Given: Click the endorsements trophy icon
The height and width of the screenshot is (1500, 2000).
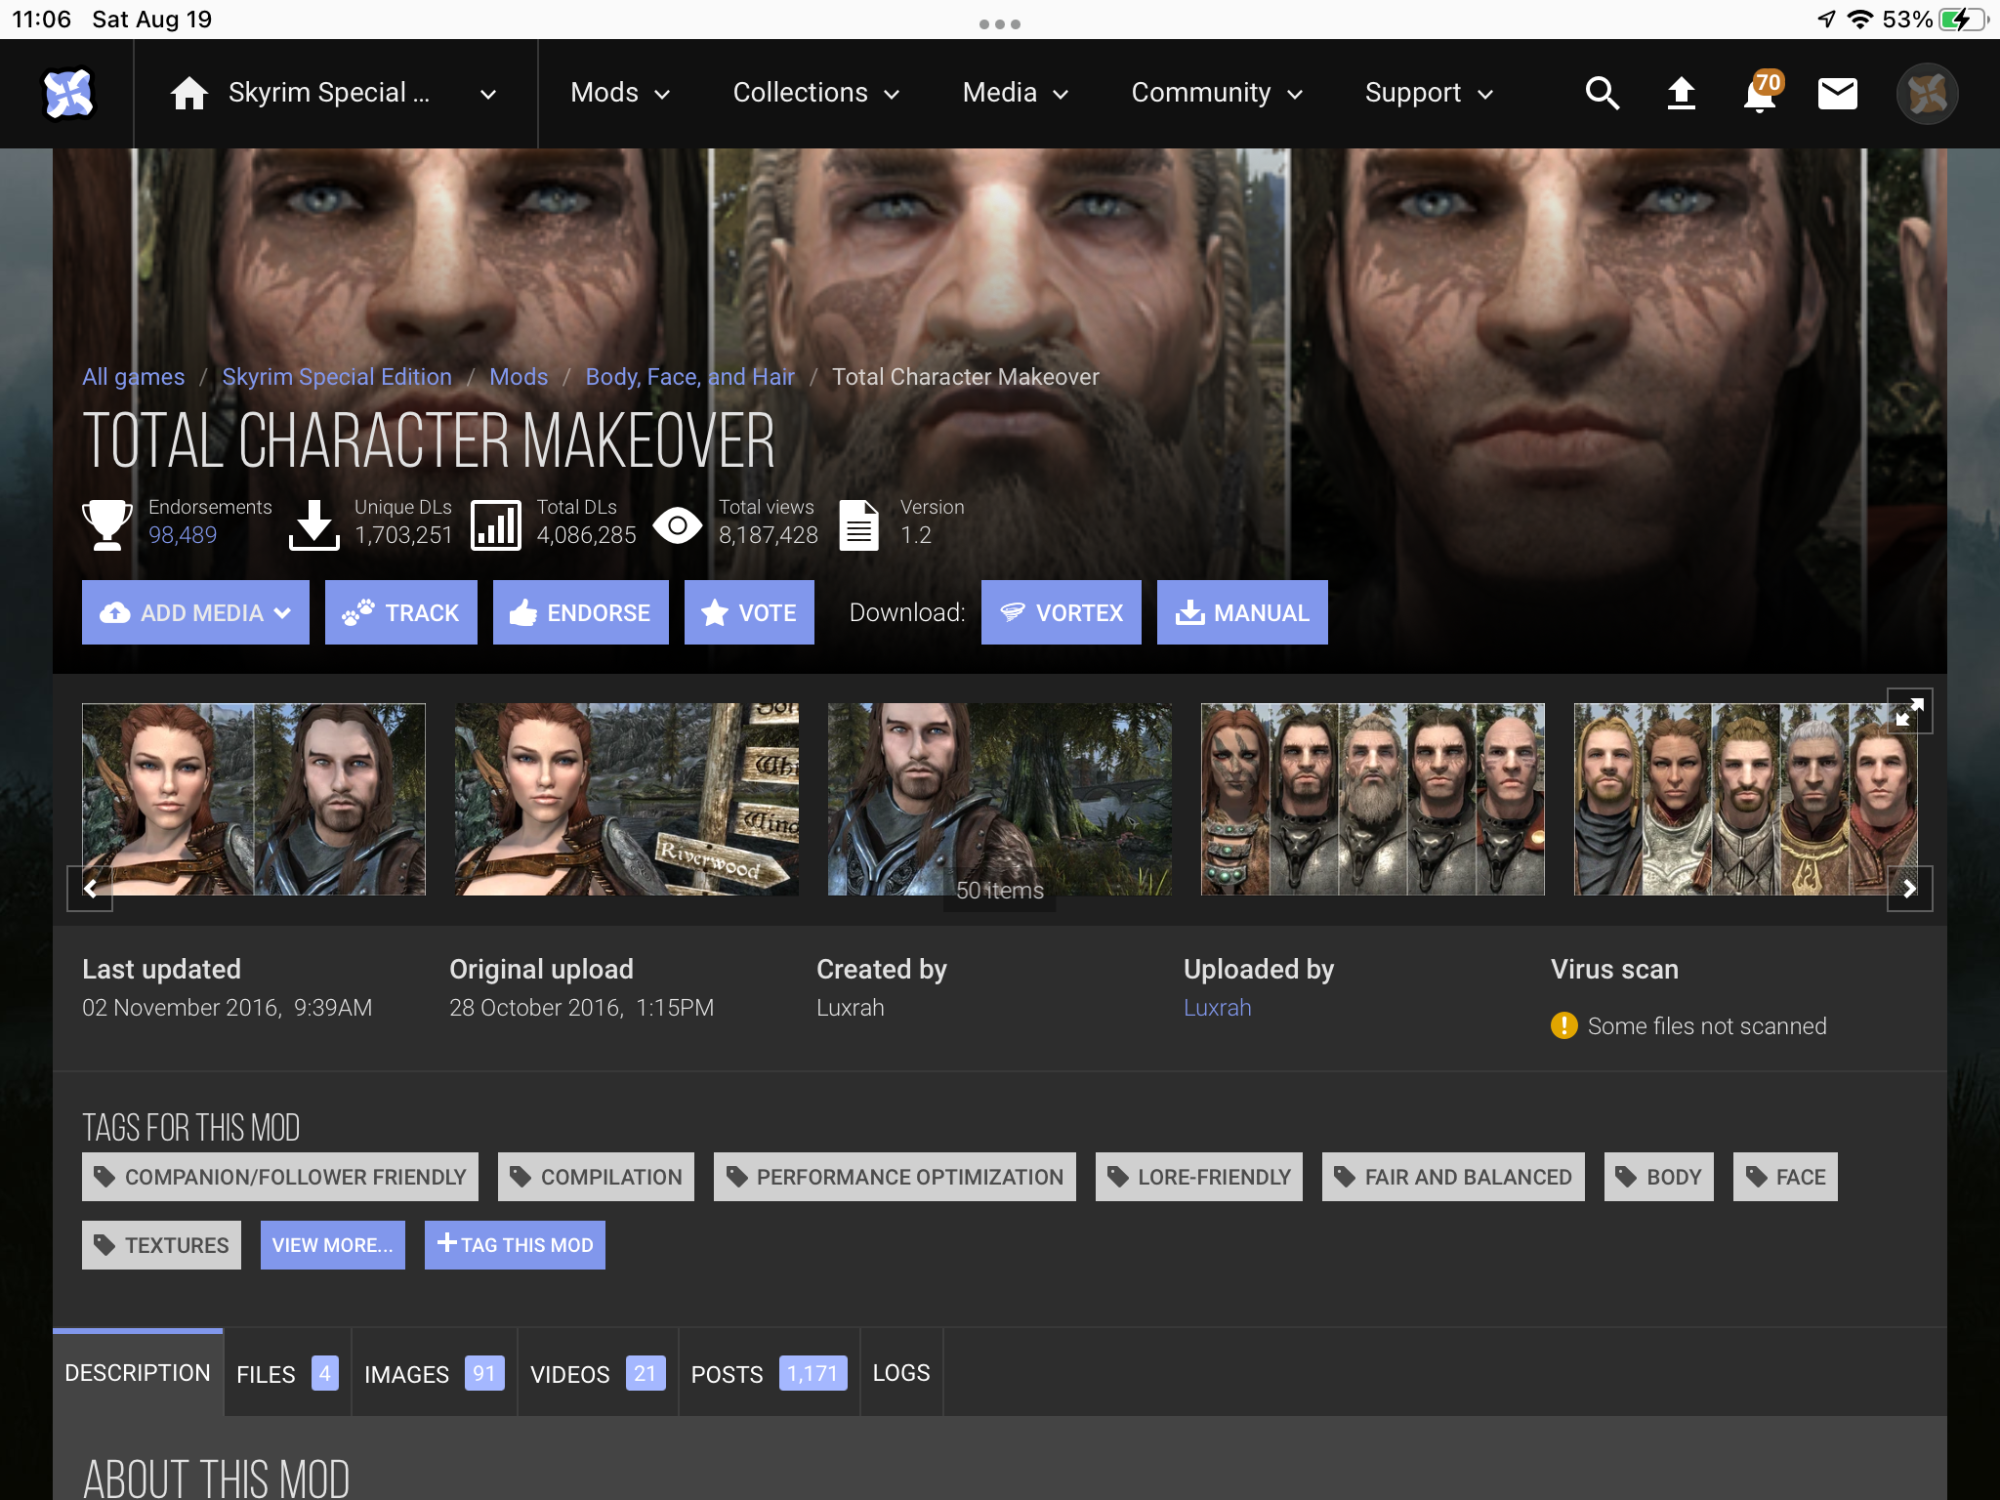Looking at the screenshot, I should point(107,524).
